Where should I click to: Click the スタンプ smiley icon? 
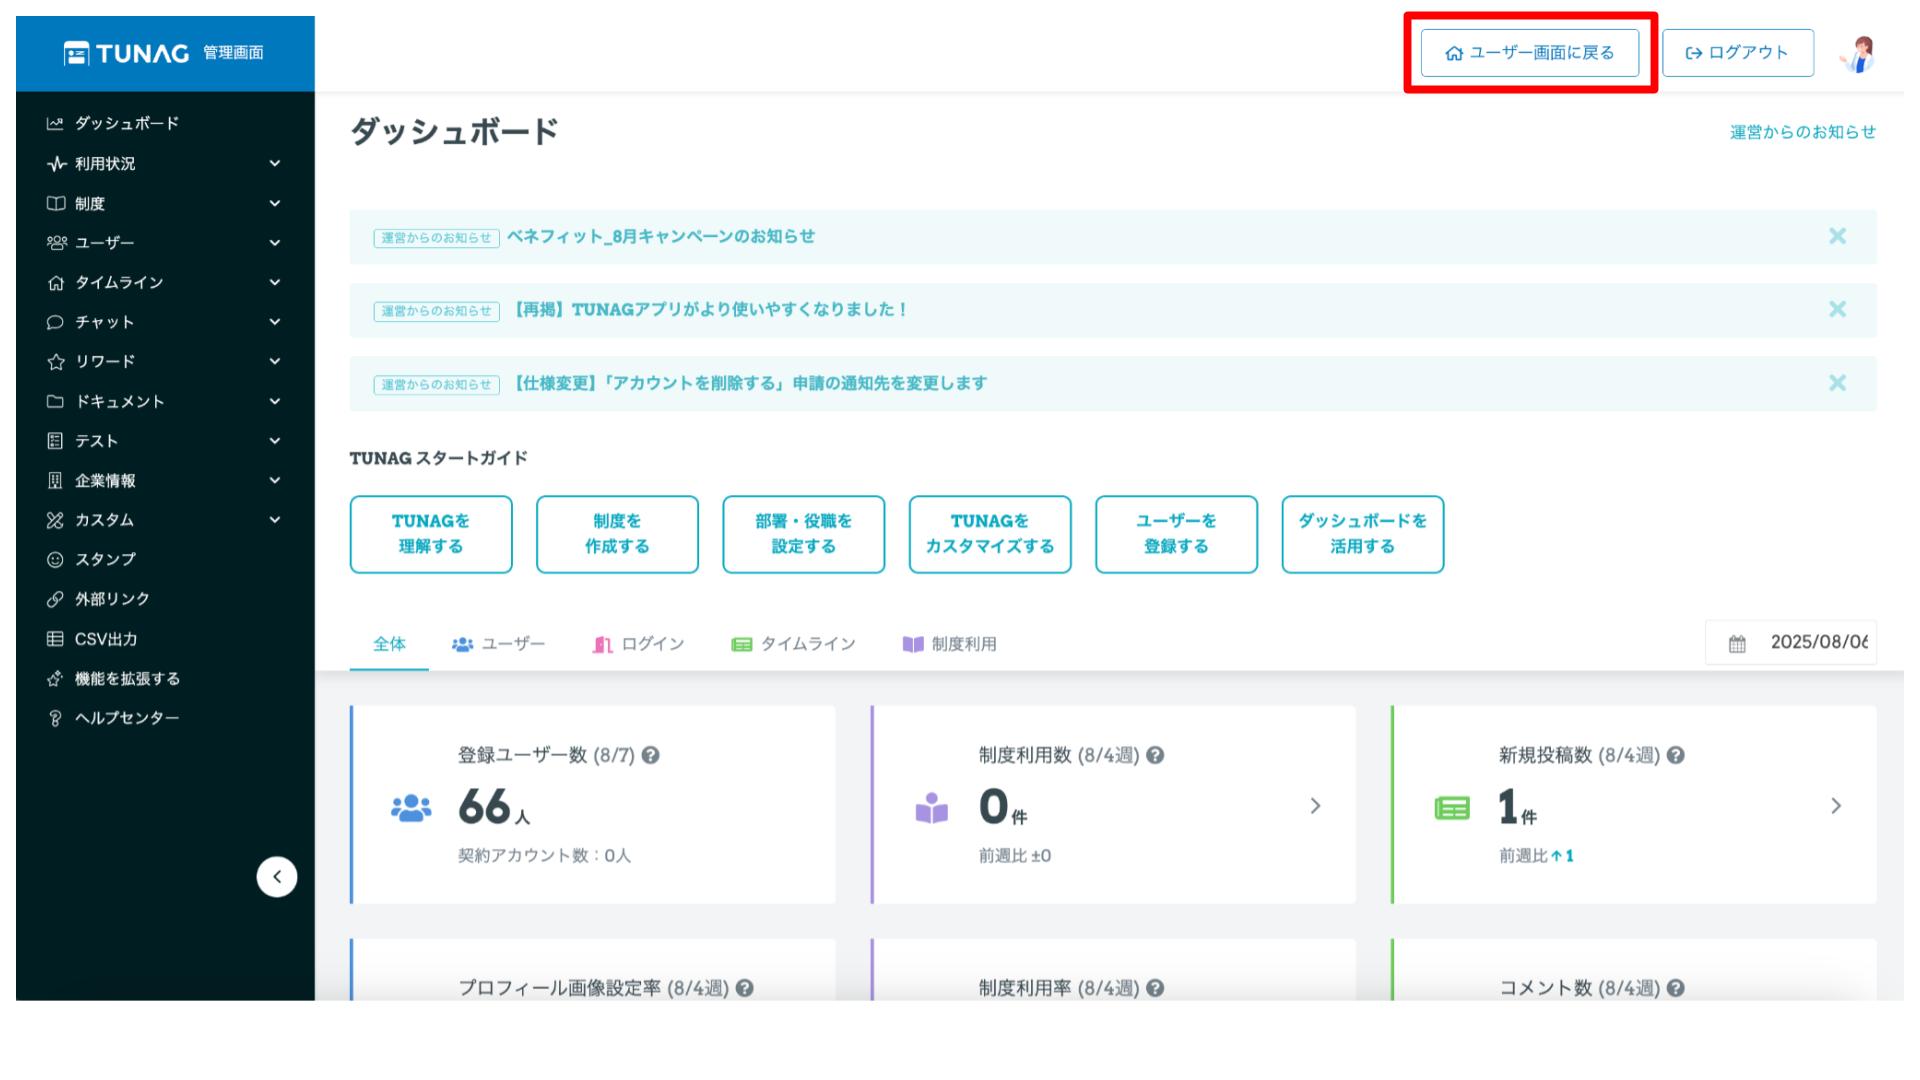pos(55,560)
